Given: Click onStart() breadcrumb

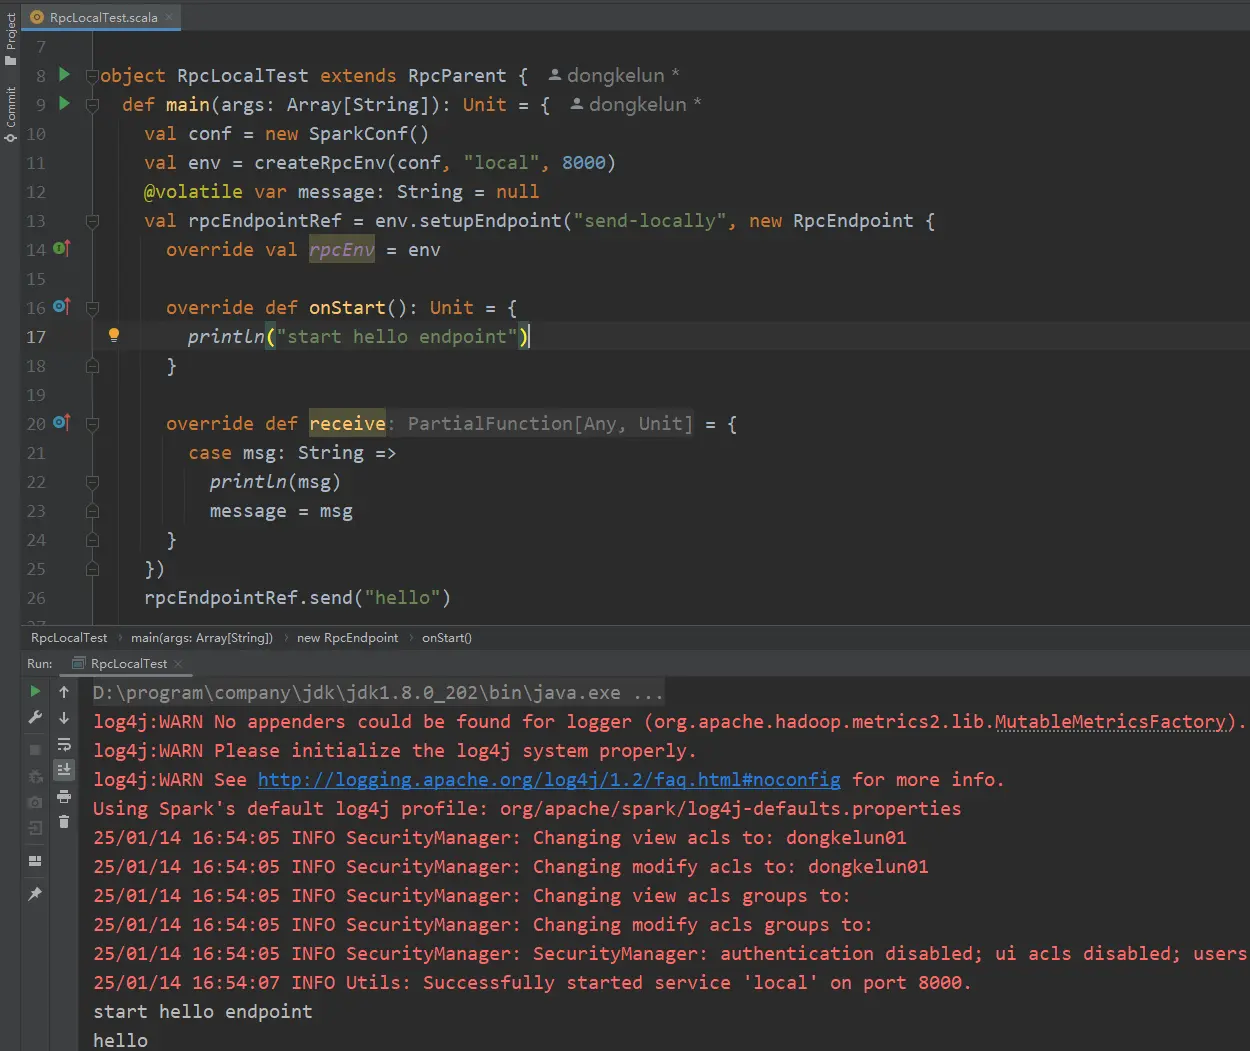Looking at the screenshot, I should (x=447, y=638).
